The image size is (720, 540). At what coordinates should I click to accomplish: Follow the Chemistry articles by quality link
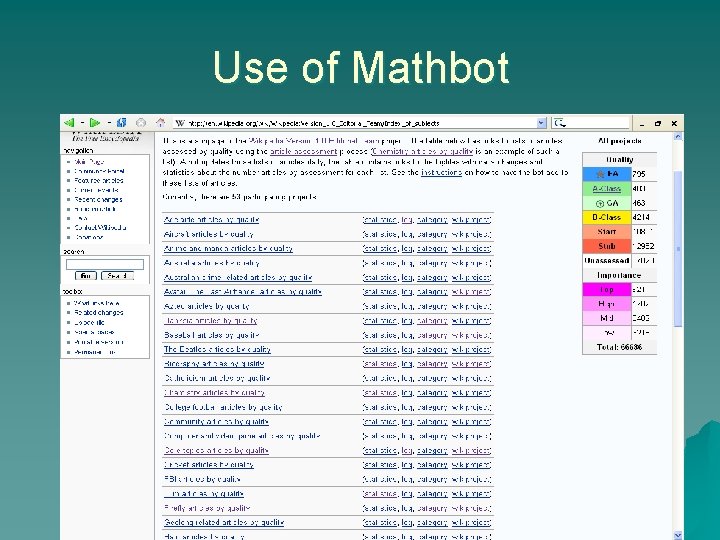coord(422,151)
